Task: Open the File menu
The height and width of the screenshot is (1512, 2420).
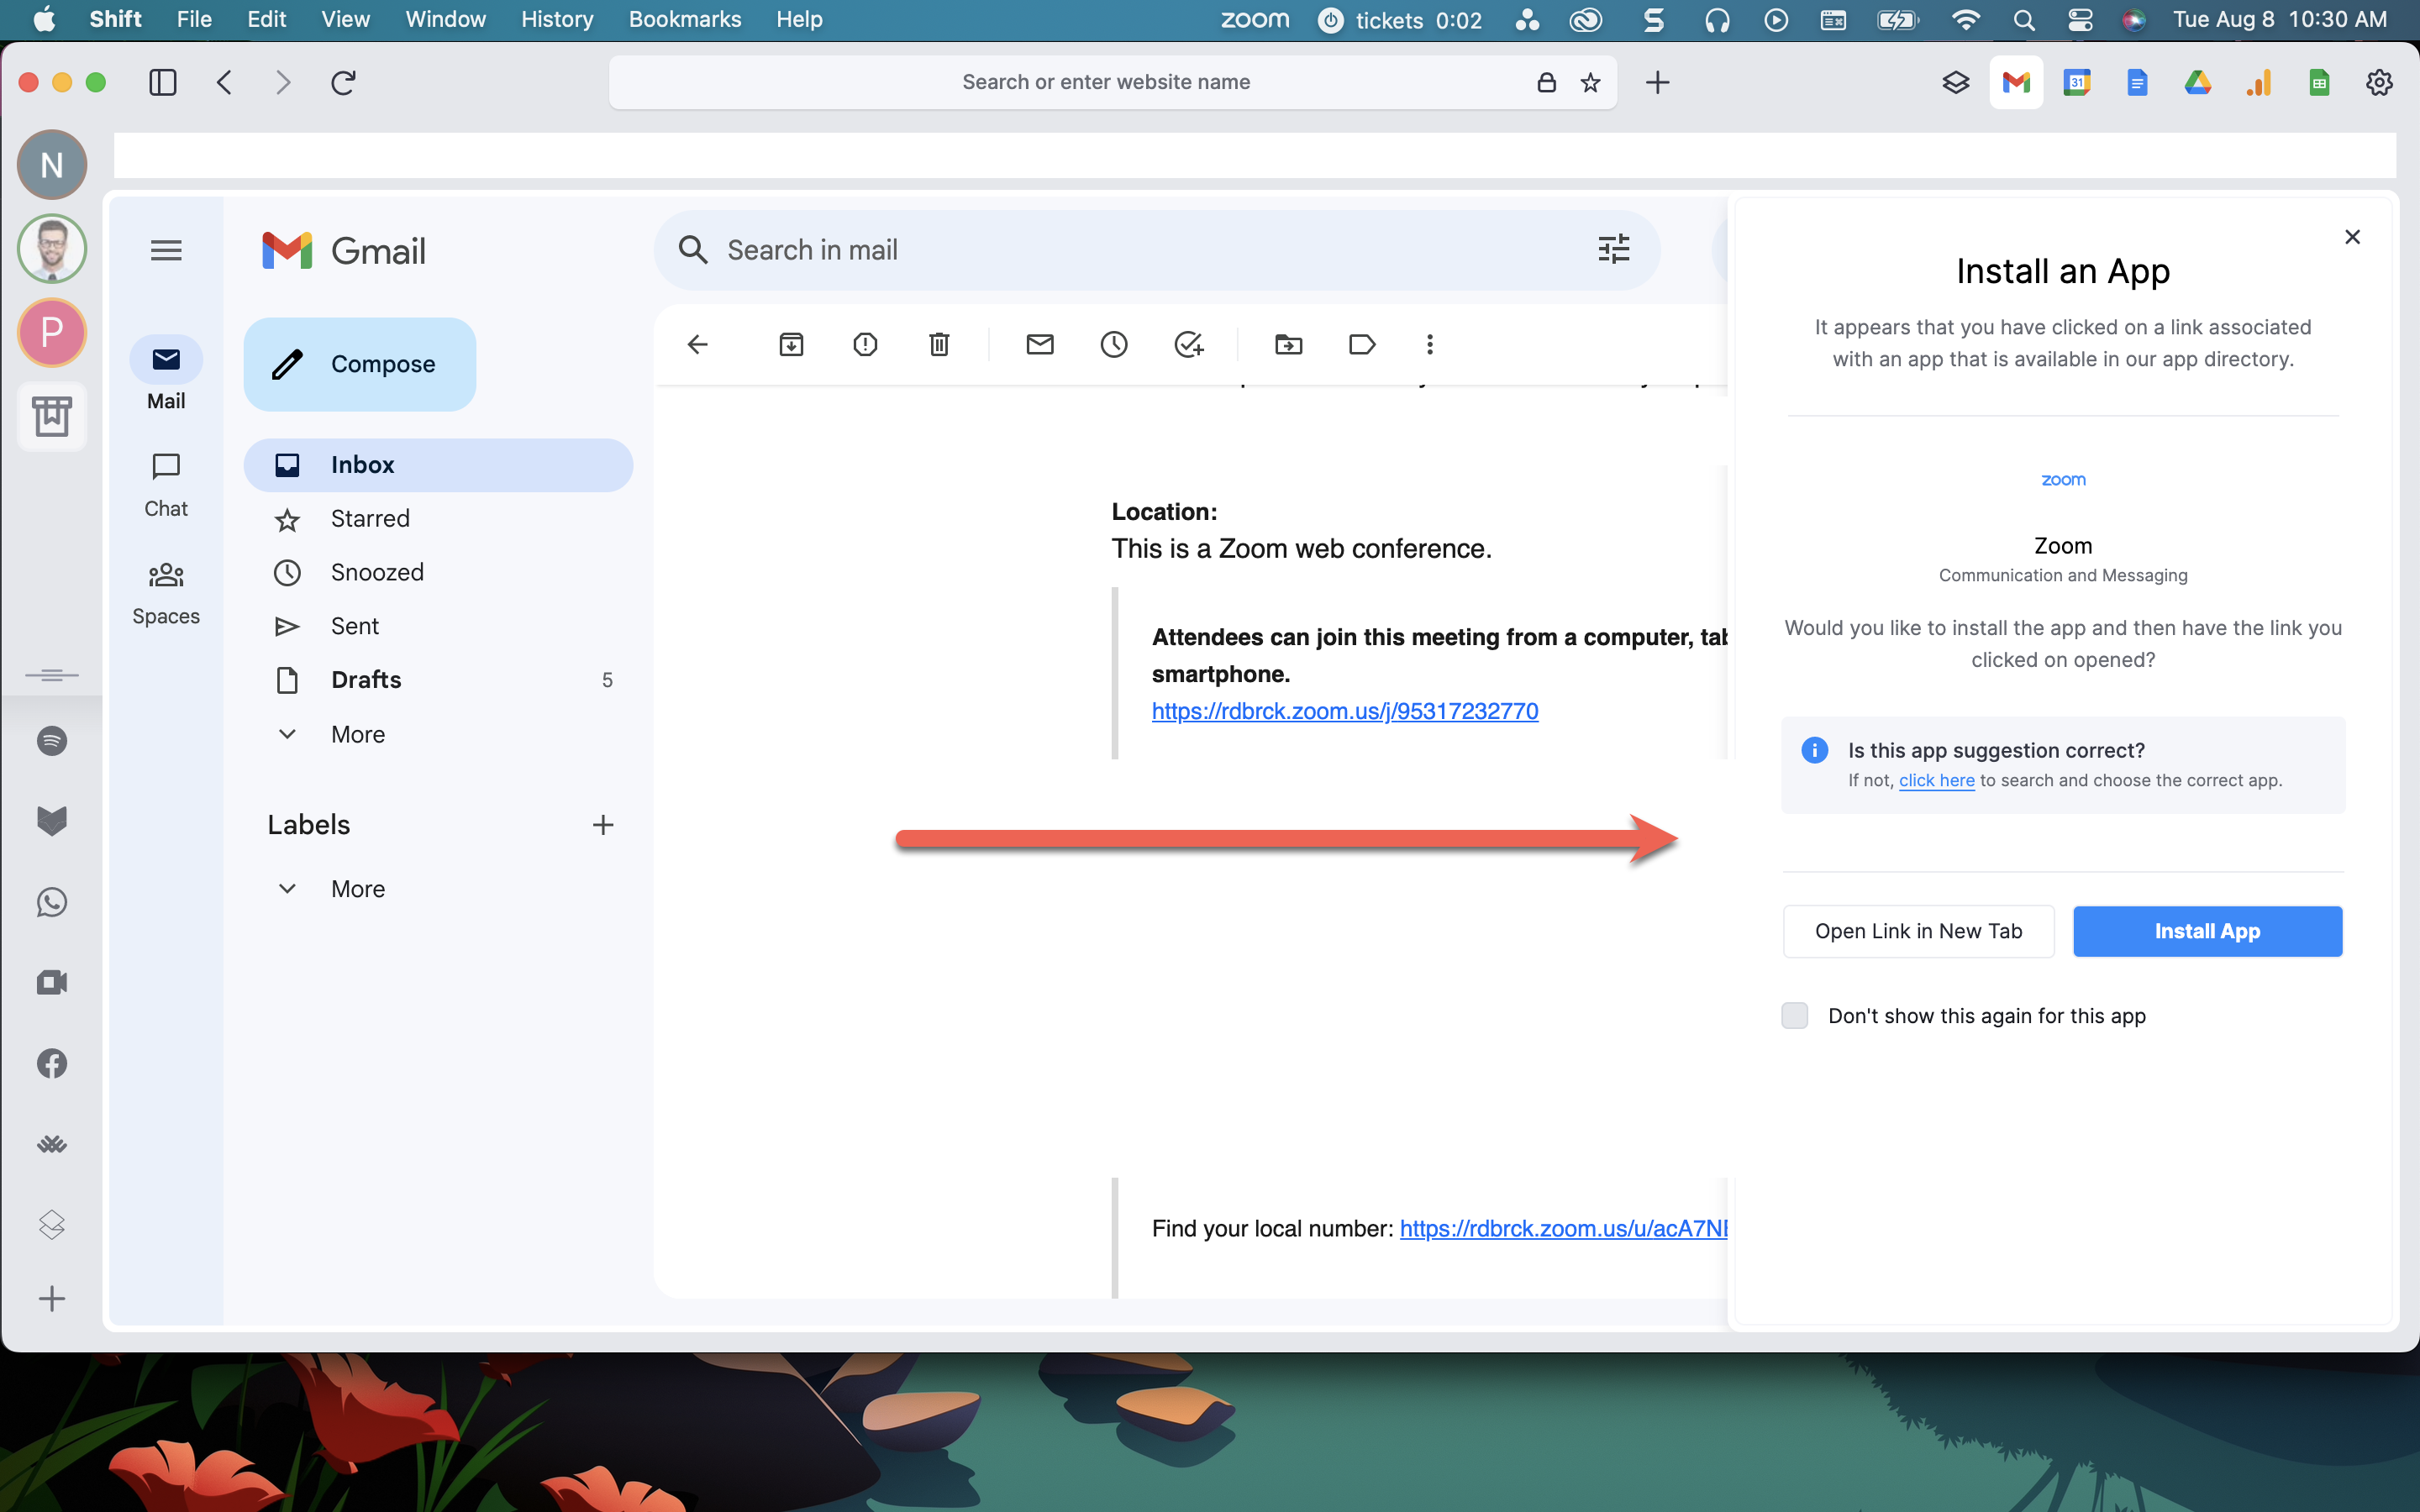Action: (x=194, y=19)
